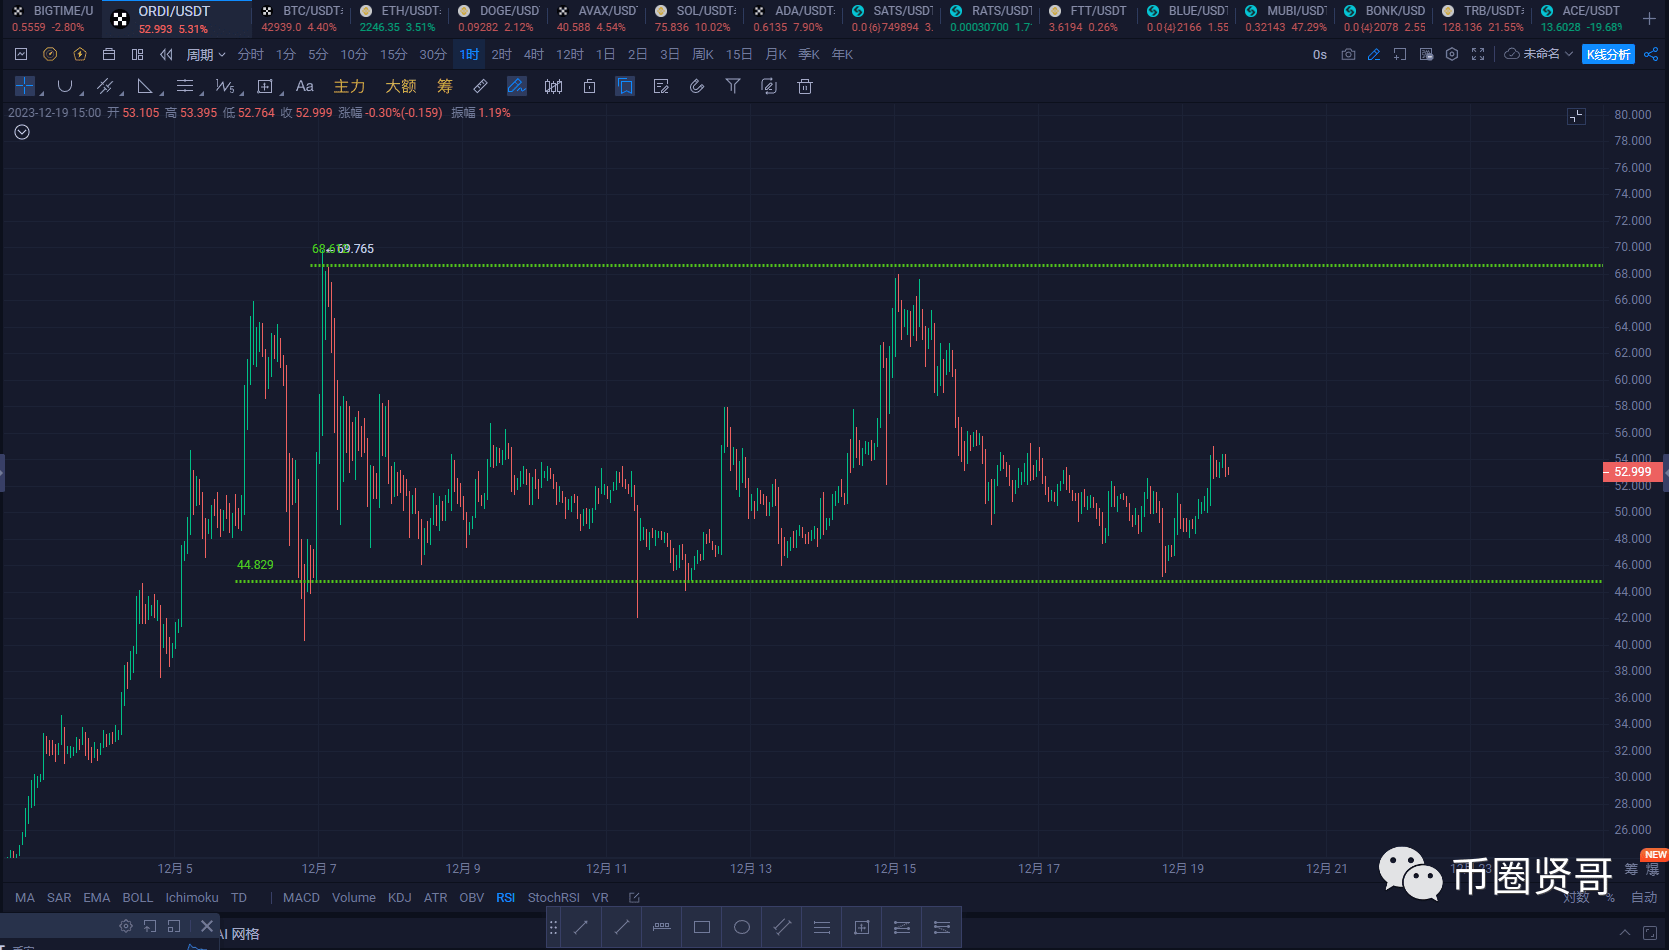Switch to the 1日 timeframe
This screenshot has height=950, width=1669.
point(605,54)
